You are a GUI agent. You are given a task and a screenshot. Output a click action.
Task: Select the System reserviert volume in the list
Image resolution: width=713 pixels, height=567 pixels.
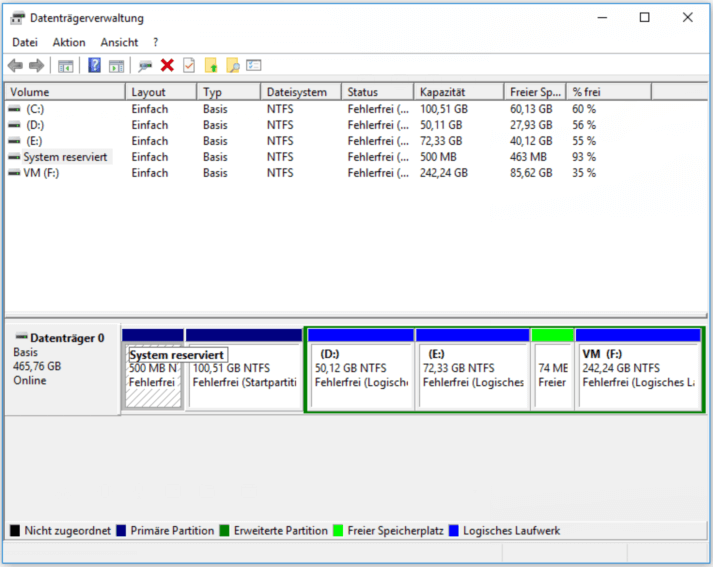point(65,157)
